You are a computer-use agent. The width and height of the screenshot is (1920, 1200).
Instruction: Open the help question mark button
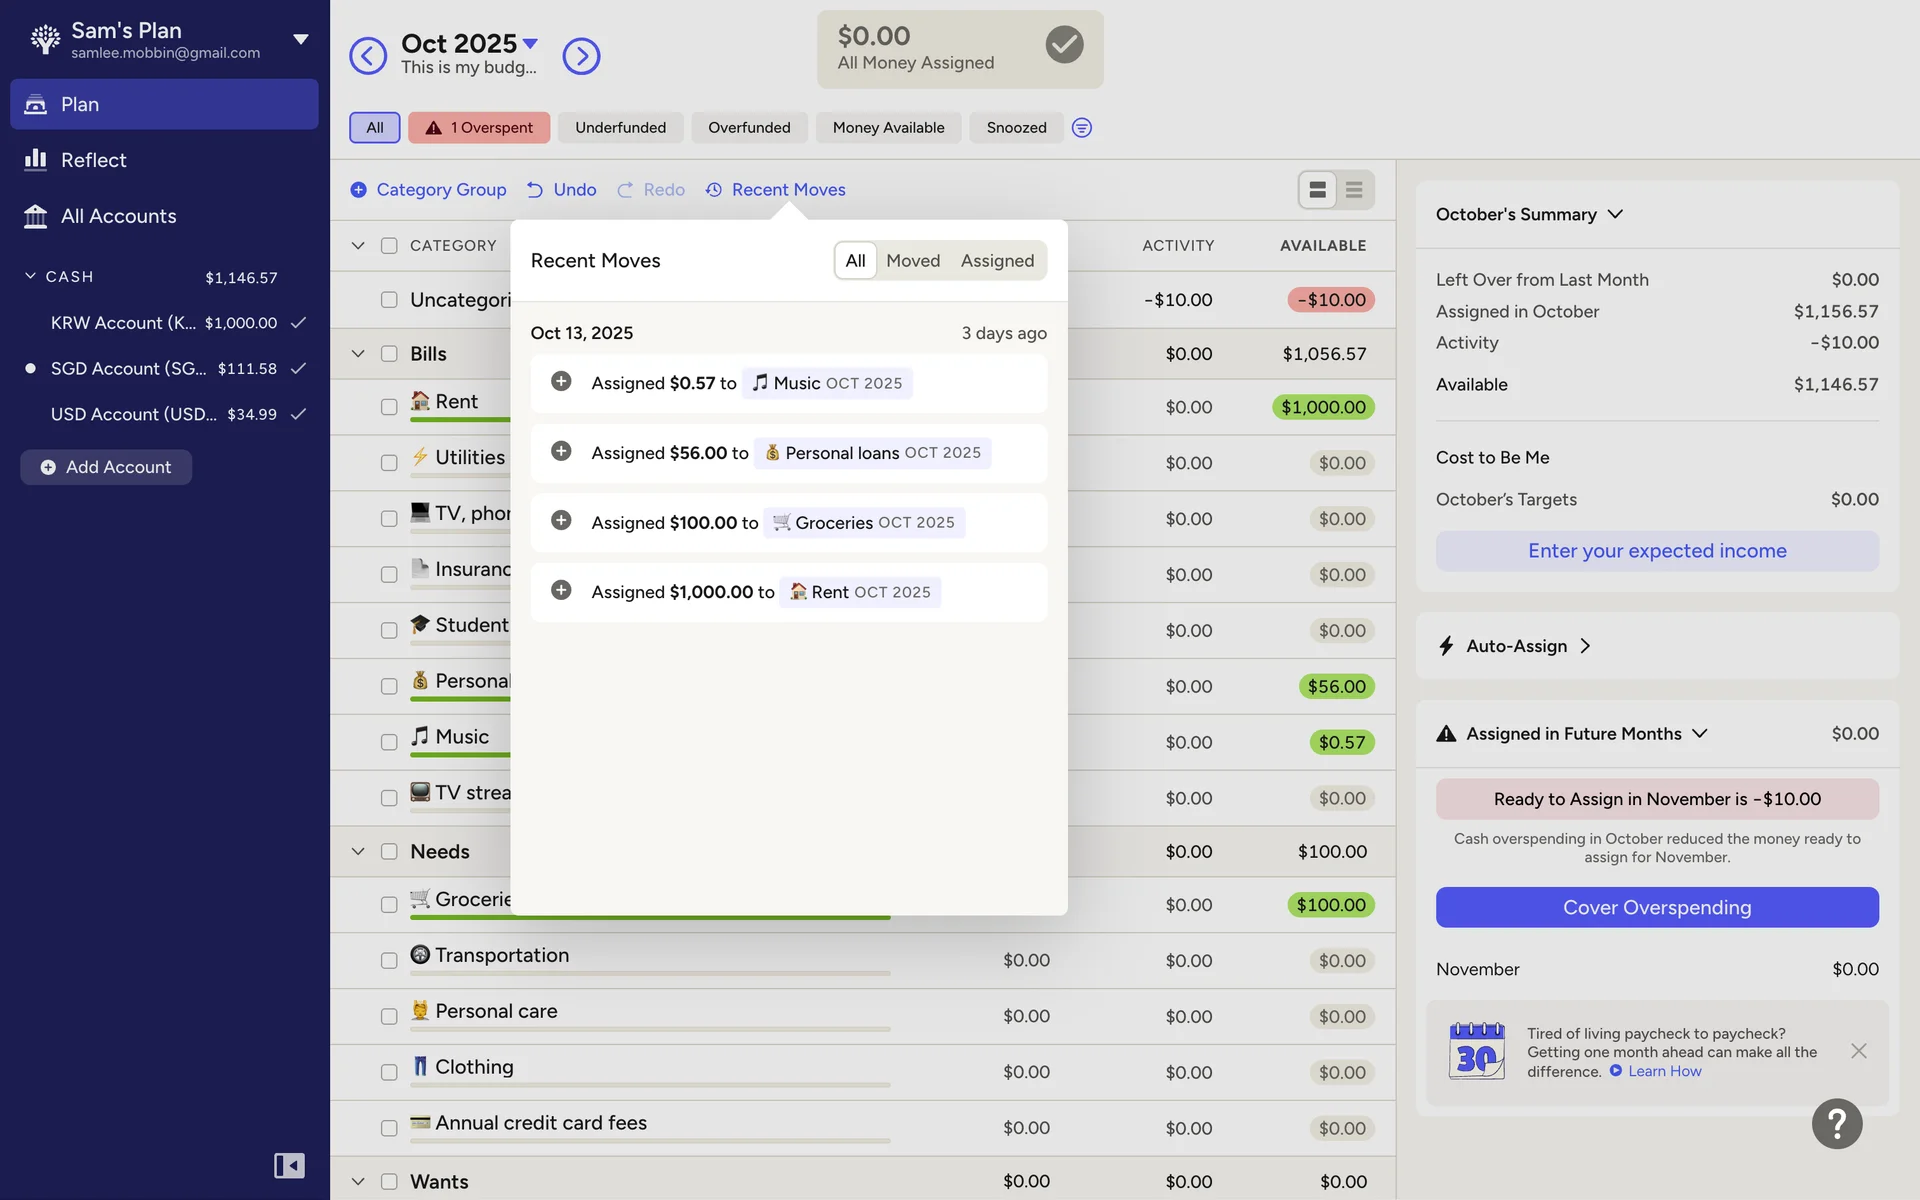coord(1836,1124)
